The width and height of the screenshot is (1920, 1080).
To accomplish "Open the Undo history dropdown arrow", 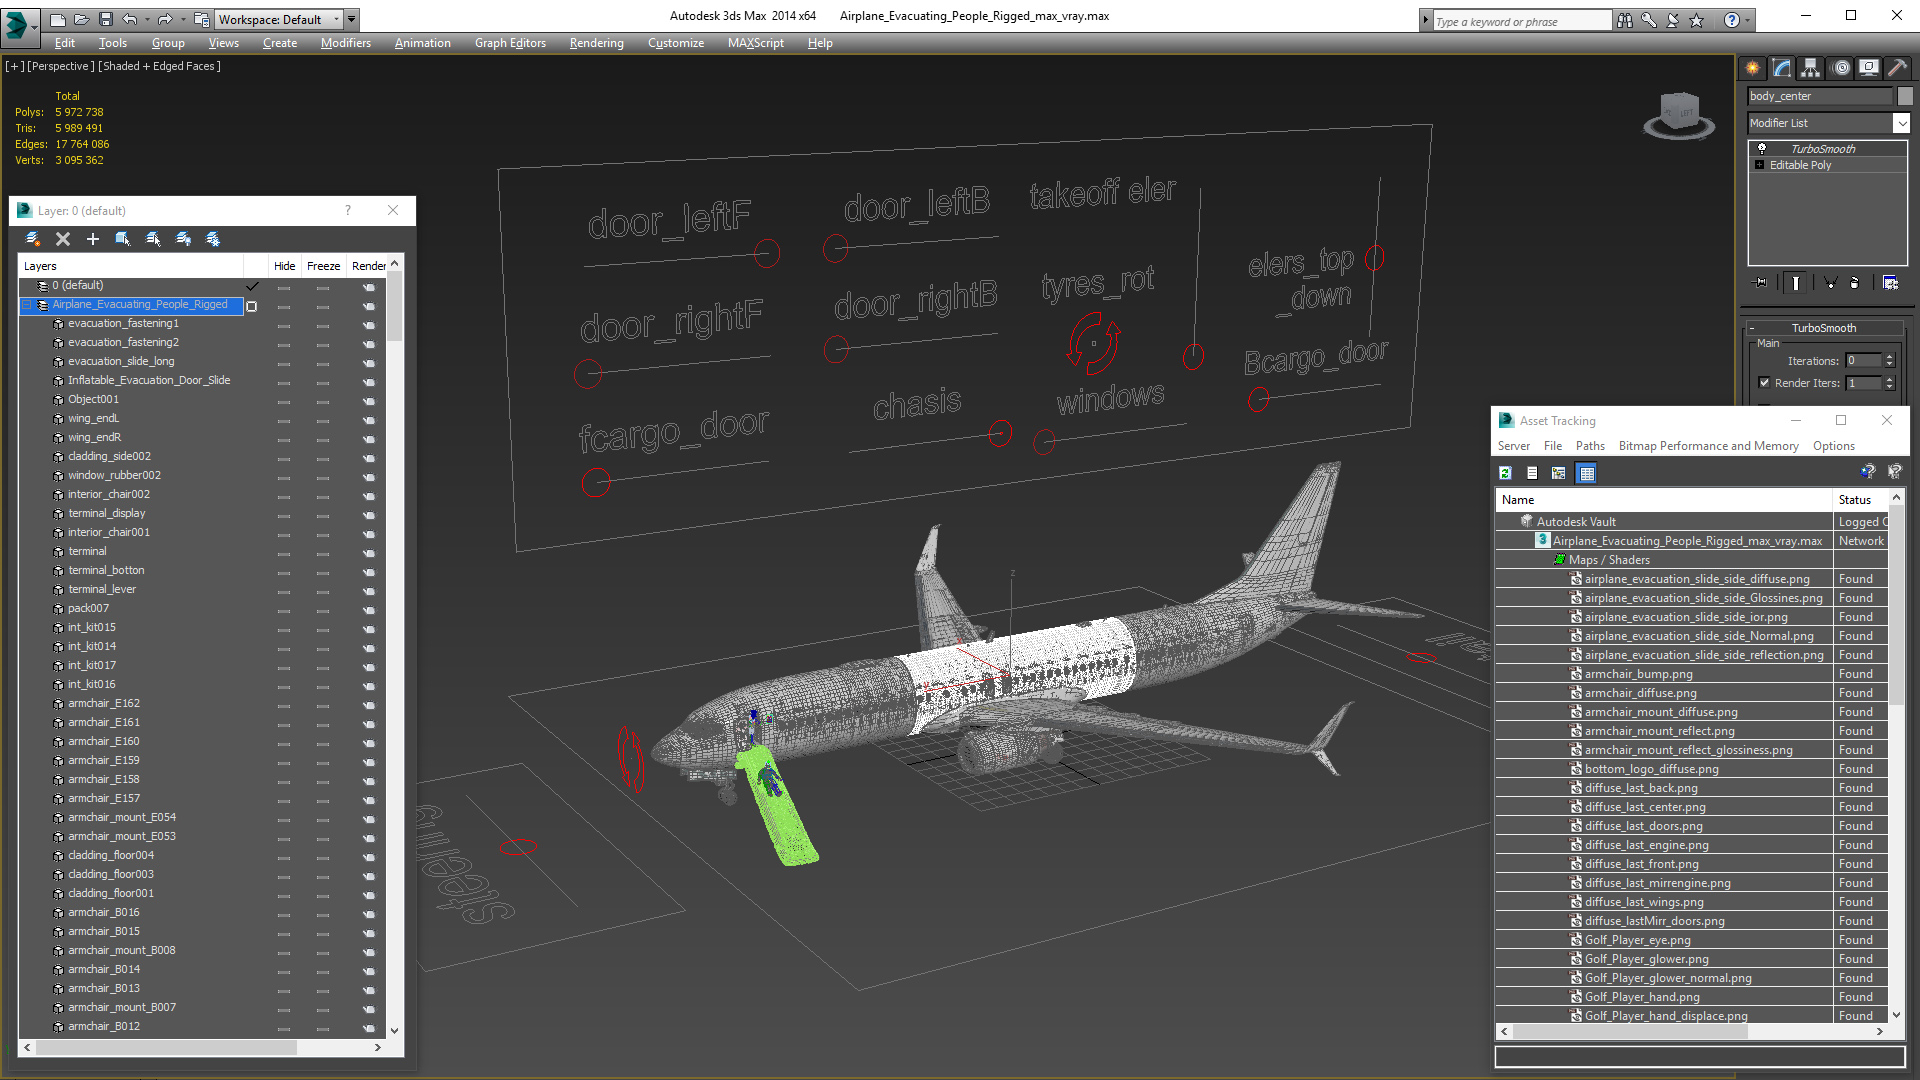I will coord(147,19).
